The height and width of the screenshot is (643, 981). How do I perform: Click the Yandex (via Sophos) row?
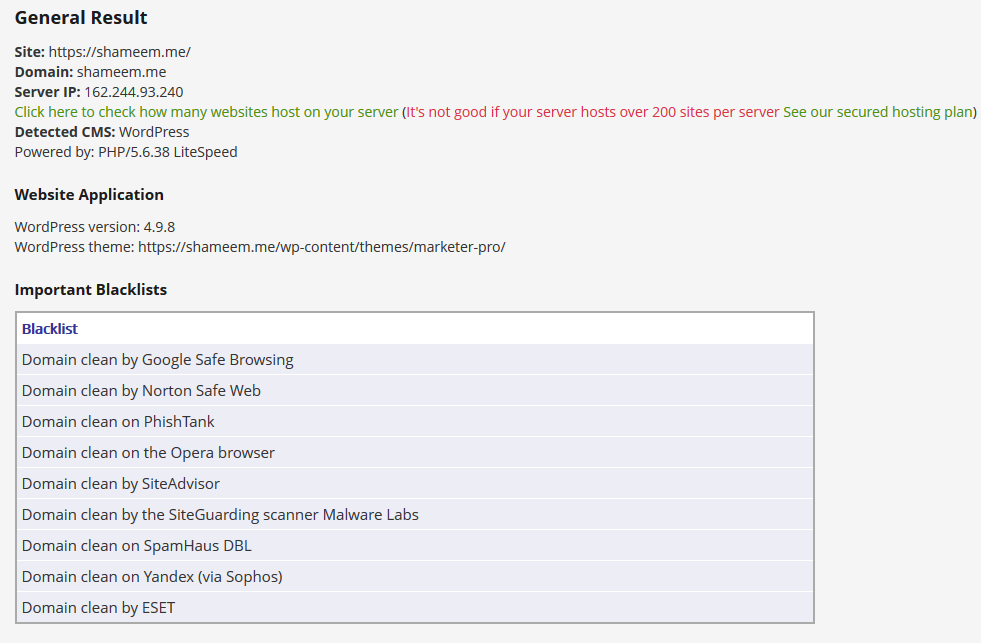coord(152,577)
